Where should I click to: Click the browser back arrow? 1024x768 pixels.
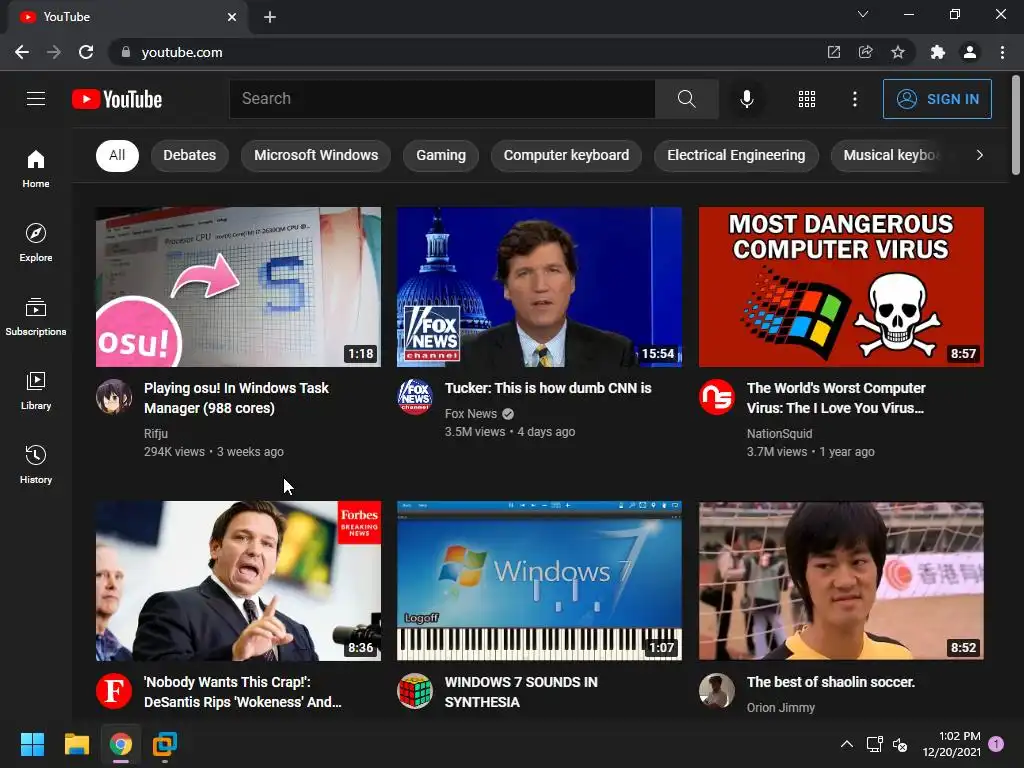coord(22,52)
